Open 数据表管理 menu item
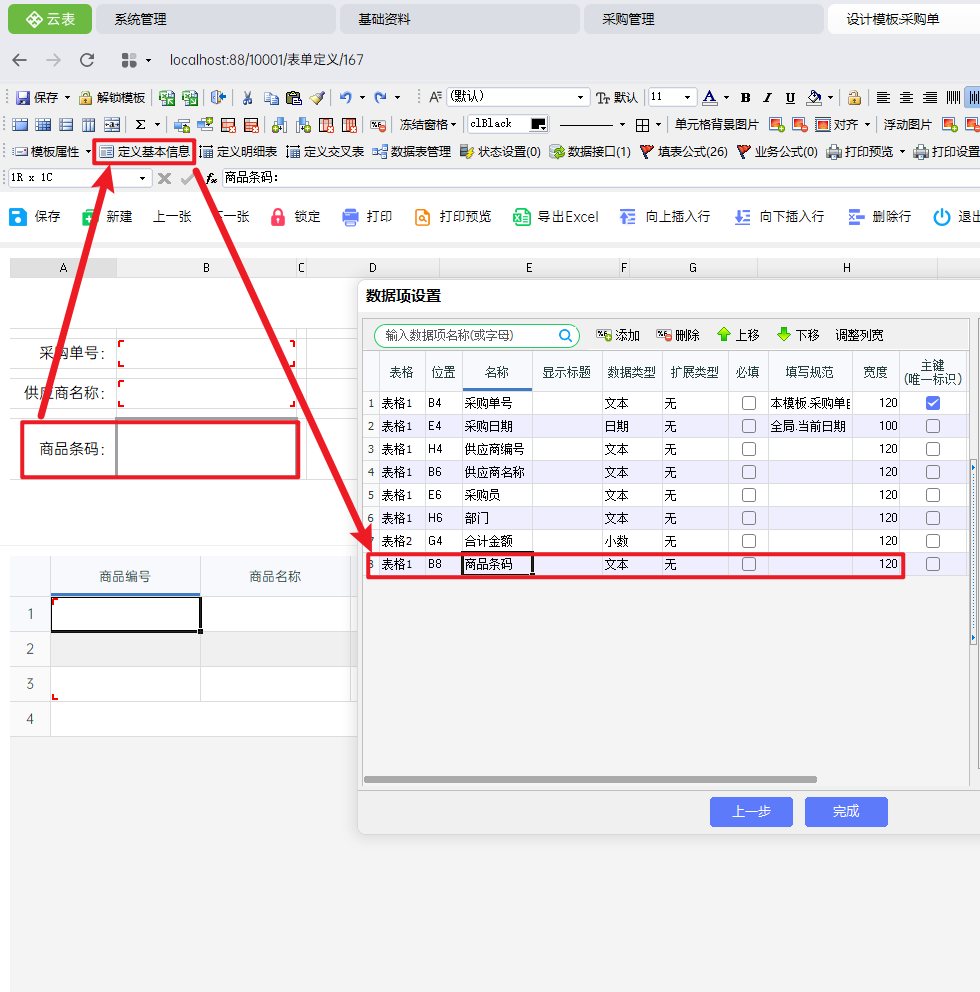The width and height of the screenshot is (980, 992). pos(411,152)
